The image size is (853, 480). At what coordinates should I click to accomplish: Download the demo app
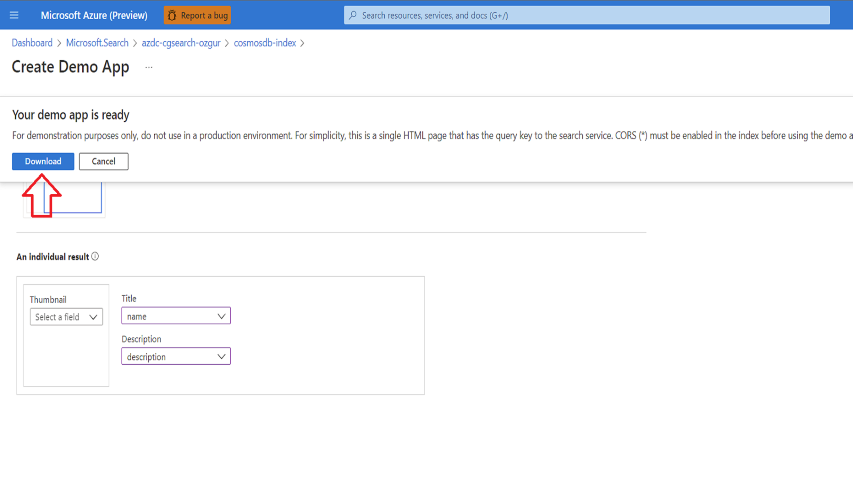pyautogui.click(x=43, y=161)
